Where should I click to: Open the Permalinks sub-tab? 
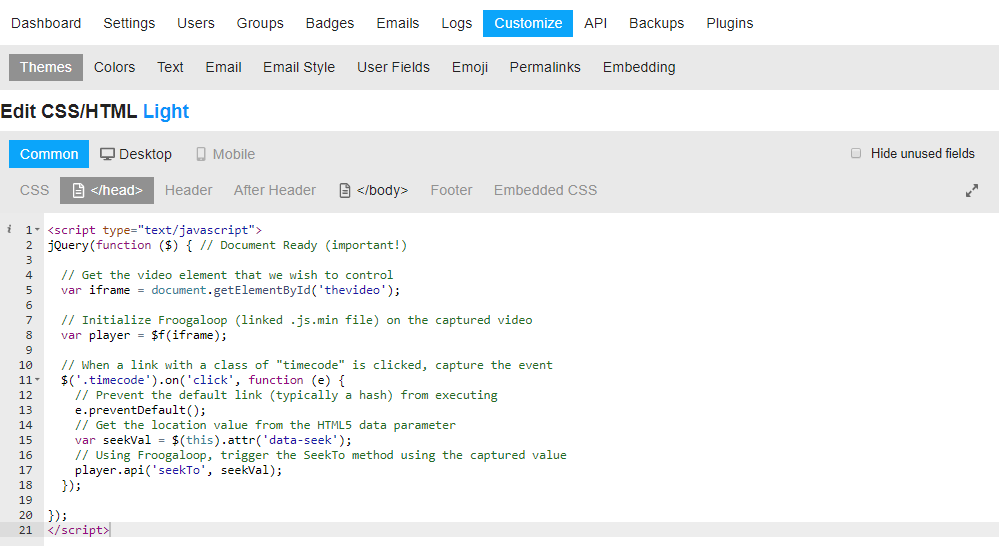545,68
